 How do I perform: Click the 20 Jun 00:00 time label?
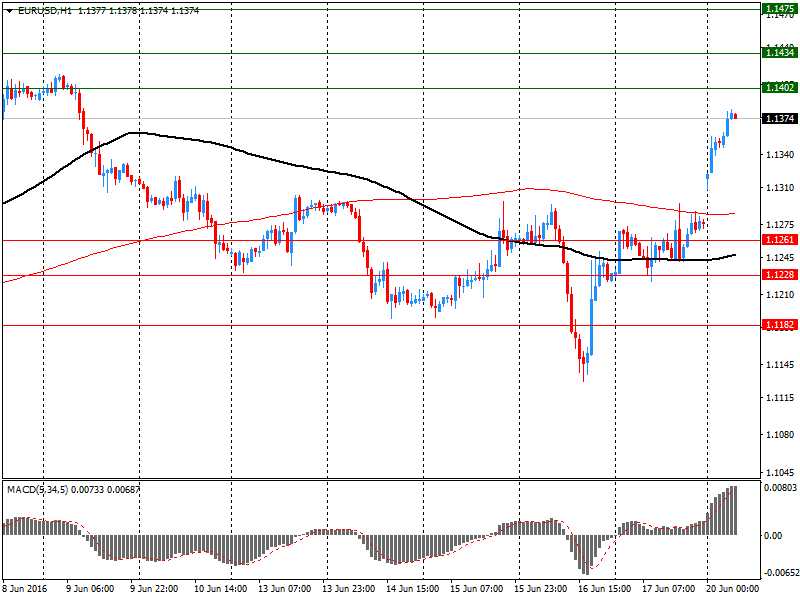tap(733, 589)
